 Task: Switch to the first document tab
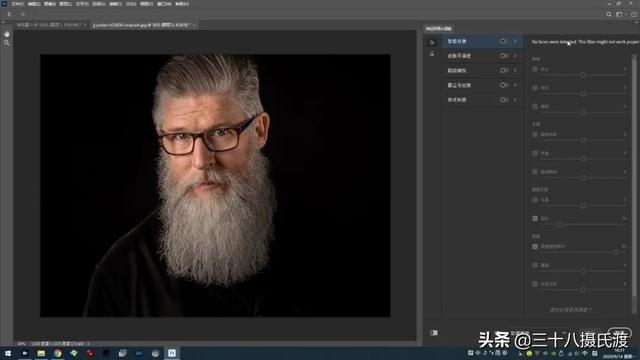point(51,25)
